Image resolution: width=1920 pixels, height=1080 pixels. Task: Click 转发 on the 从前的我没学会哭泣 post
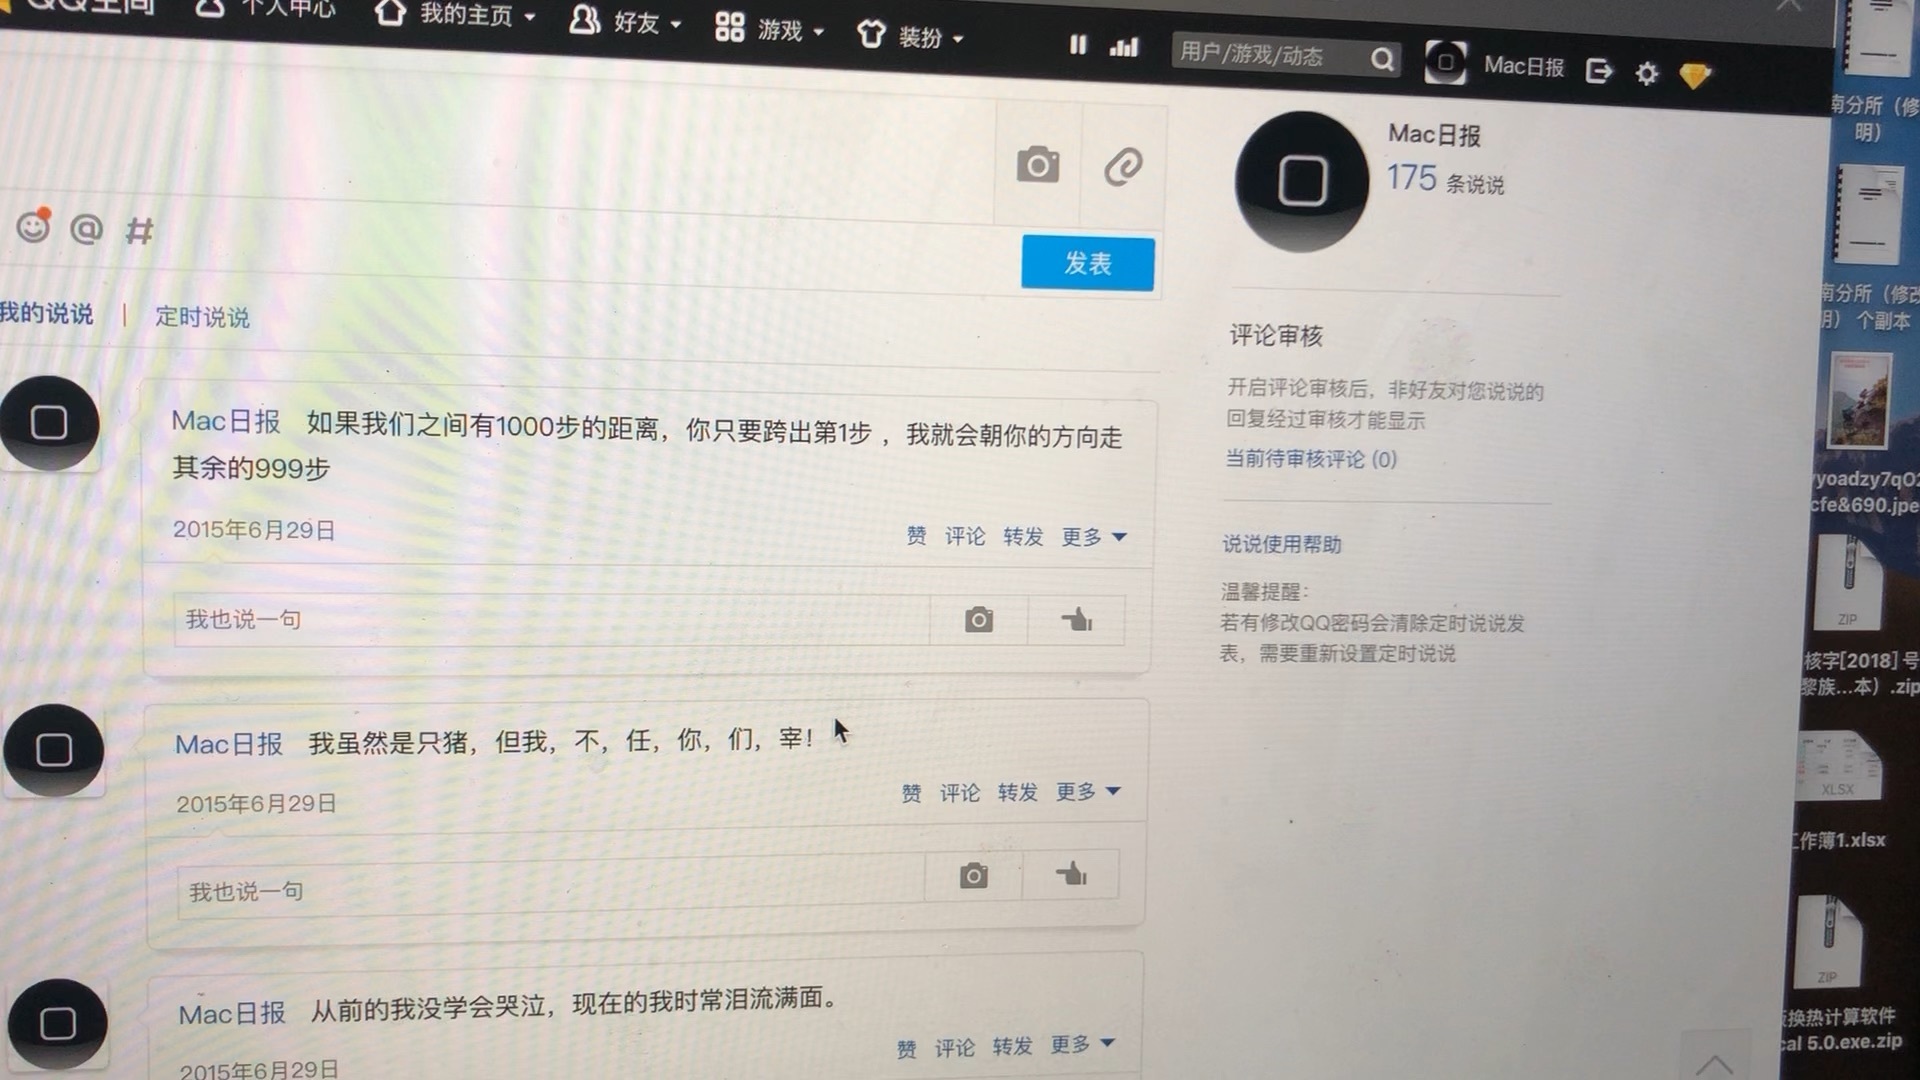point(1012,1046)
